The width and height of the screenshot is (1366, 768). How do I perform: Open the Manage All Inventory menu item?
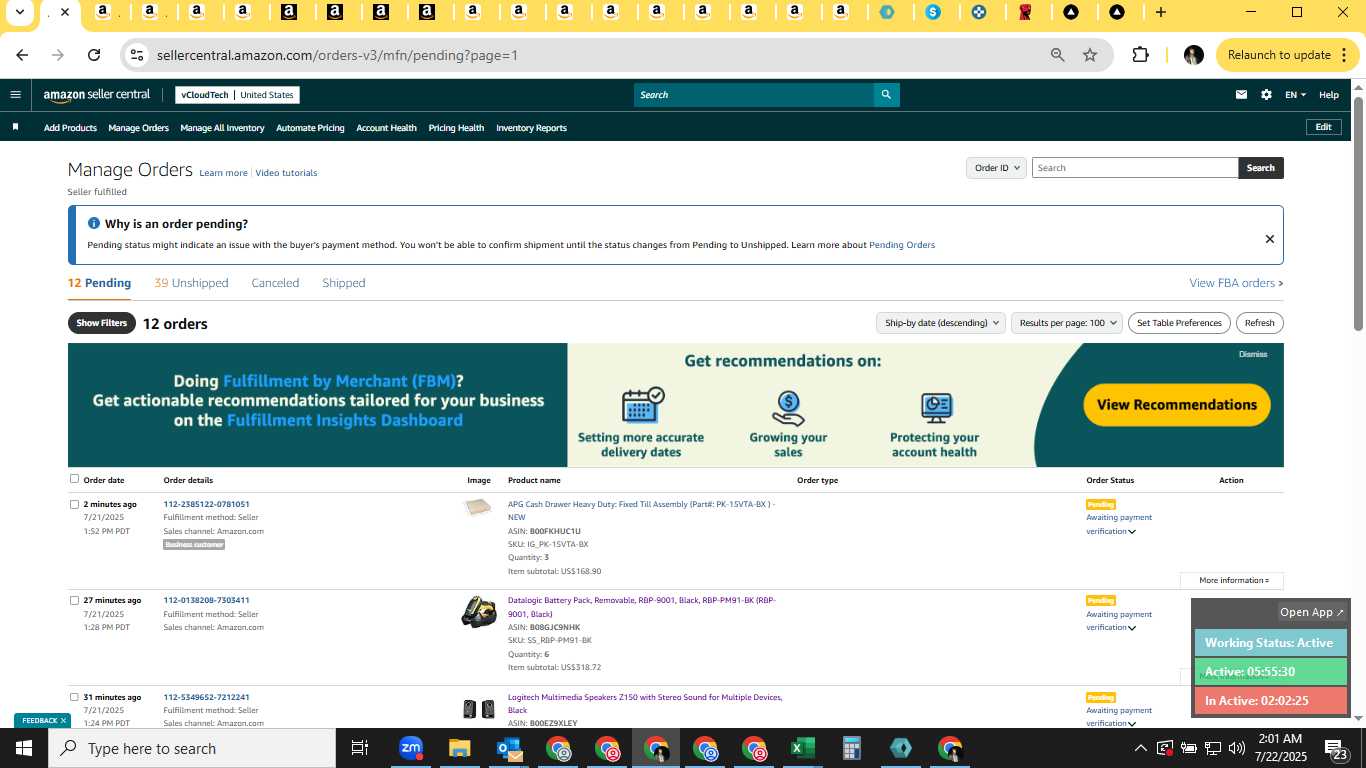tap(222, 128)
